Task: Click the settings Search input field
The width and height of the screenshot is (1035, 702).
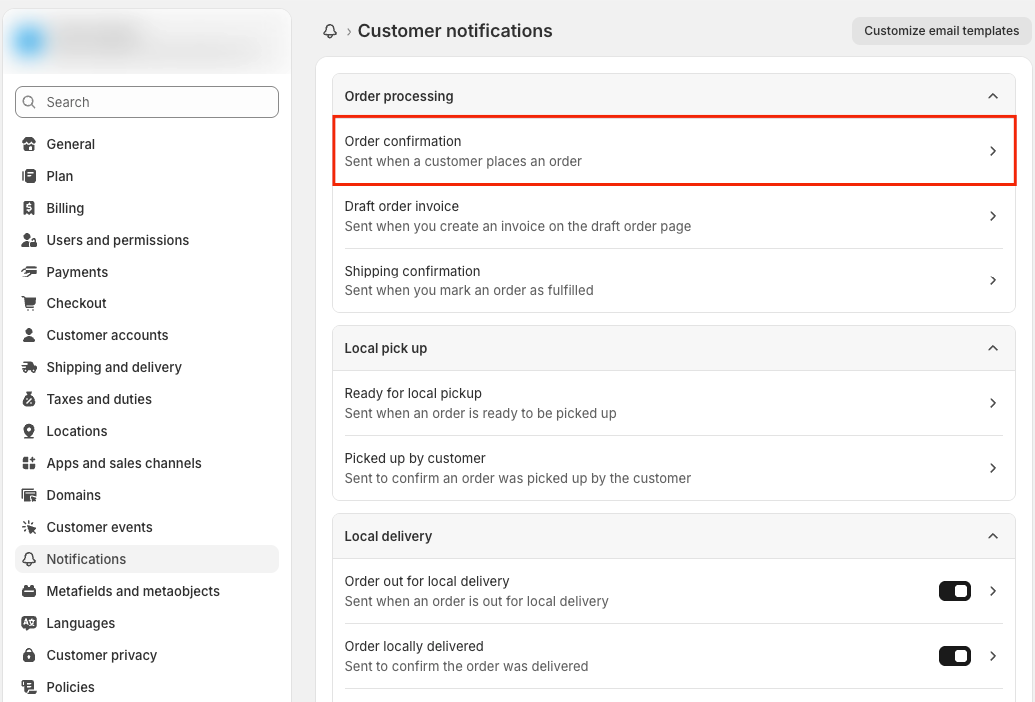Action: coord(147,102)
